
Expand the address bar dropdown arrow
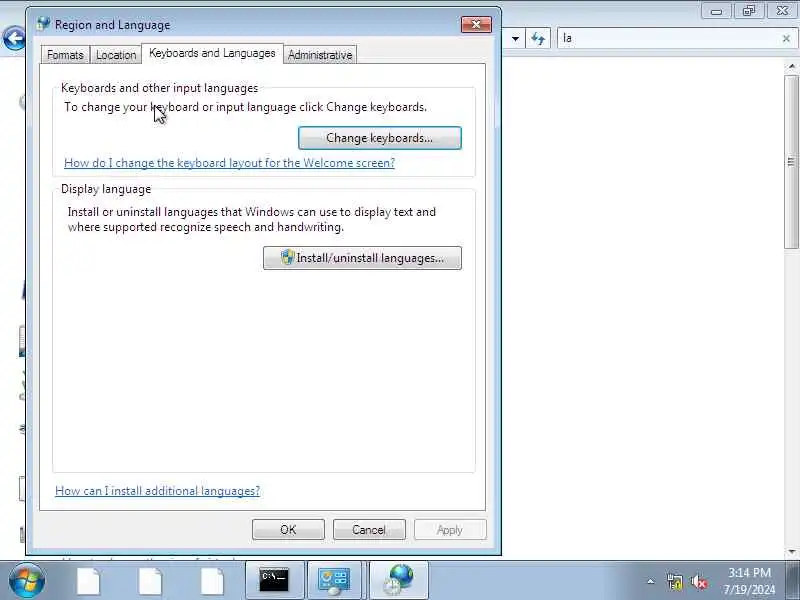515,38
